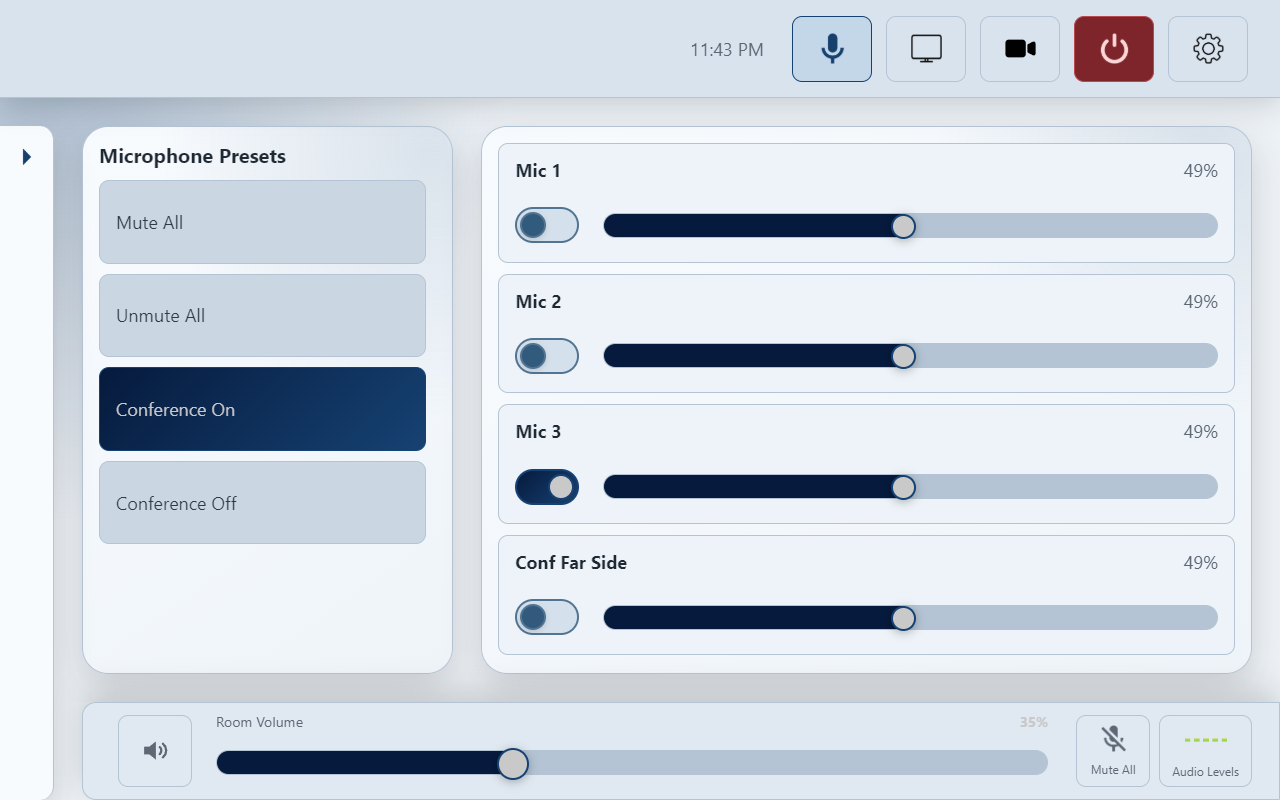The height and width of the screenshot is (800, 1280).
Task: Open the display monitor page
Action: coord(926,49)
